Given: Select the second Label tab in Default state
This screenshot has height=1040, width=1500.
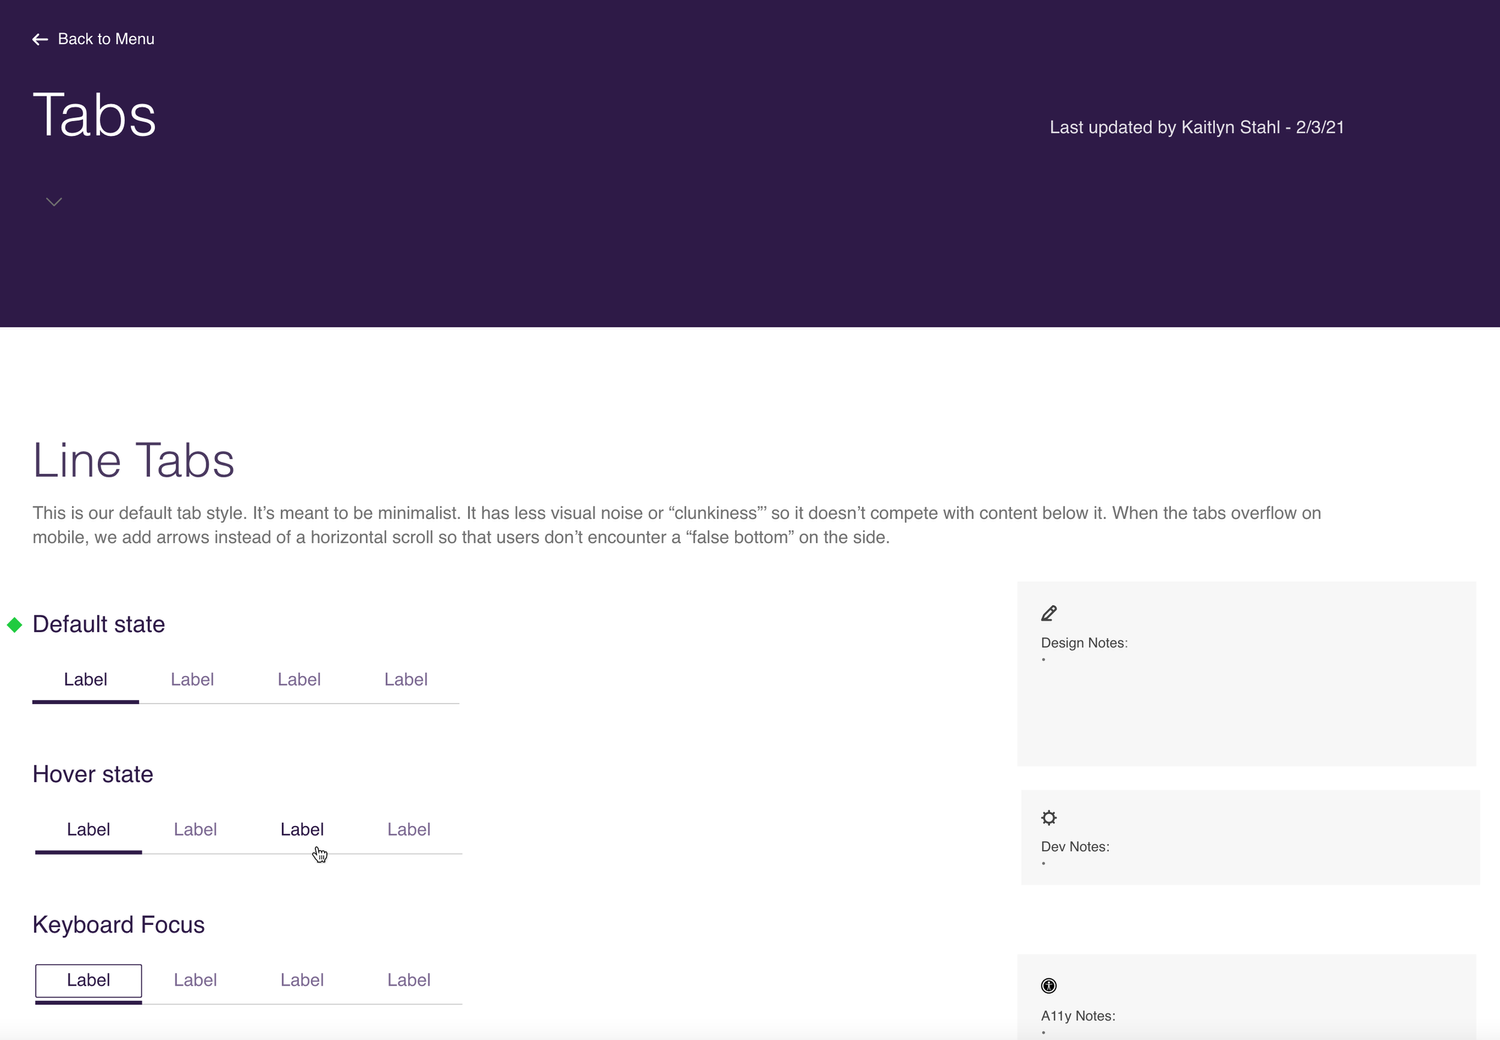Looking at the screenshot, I should click(x=192, y=680).
